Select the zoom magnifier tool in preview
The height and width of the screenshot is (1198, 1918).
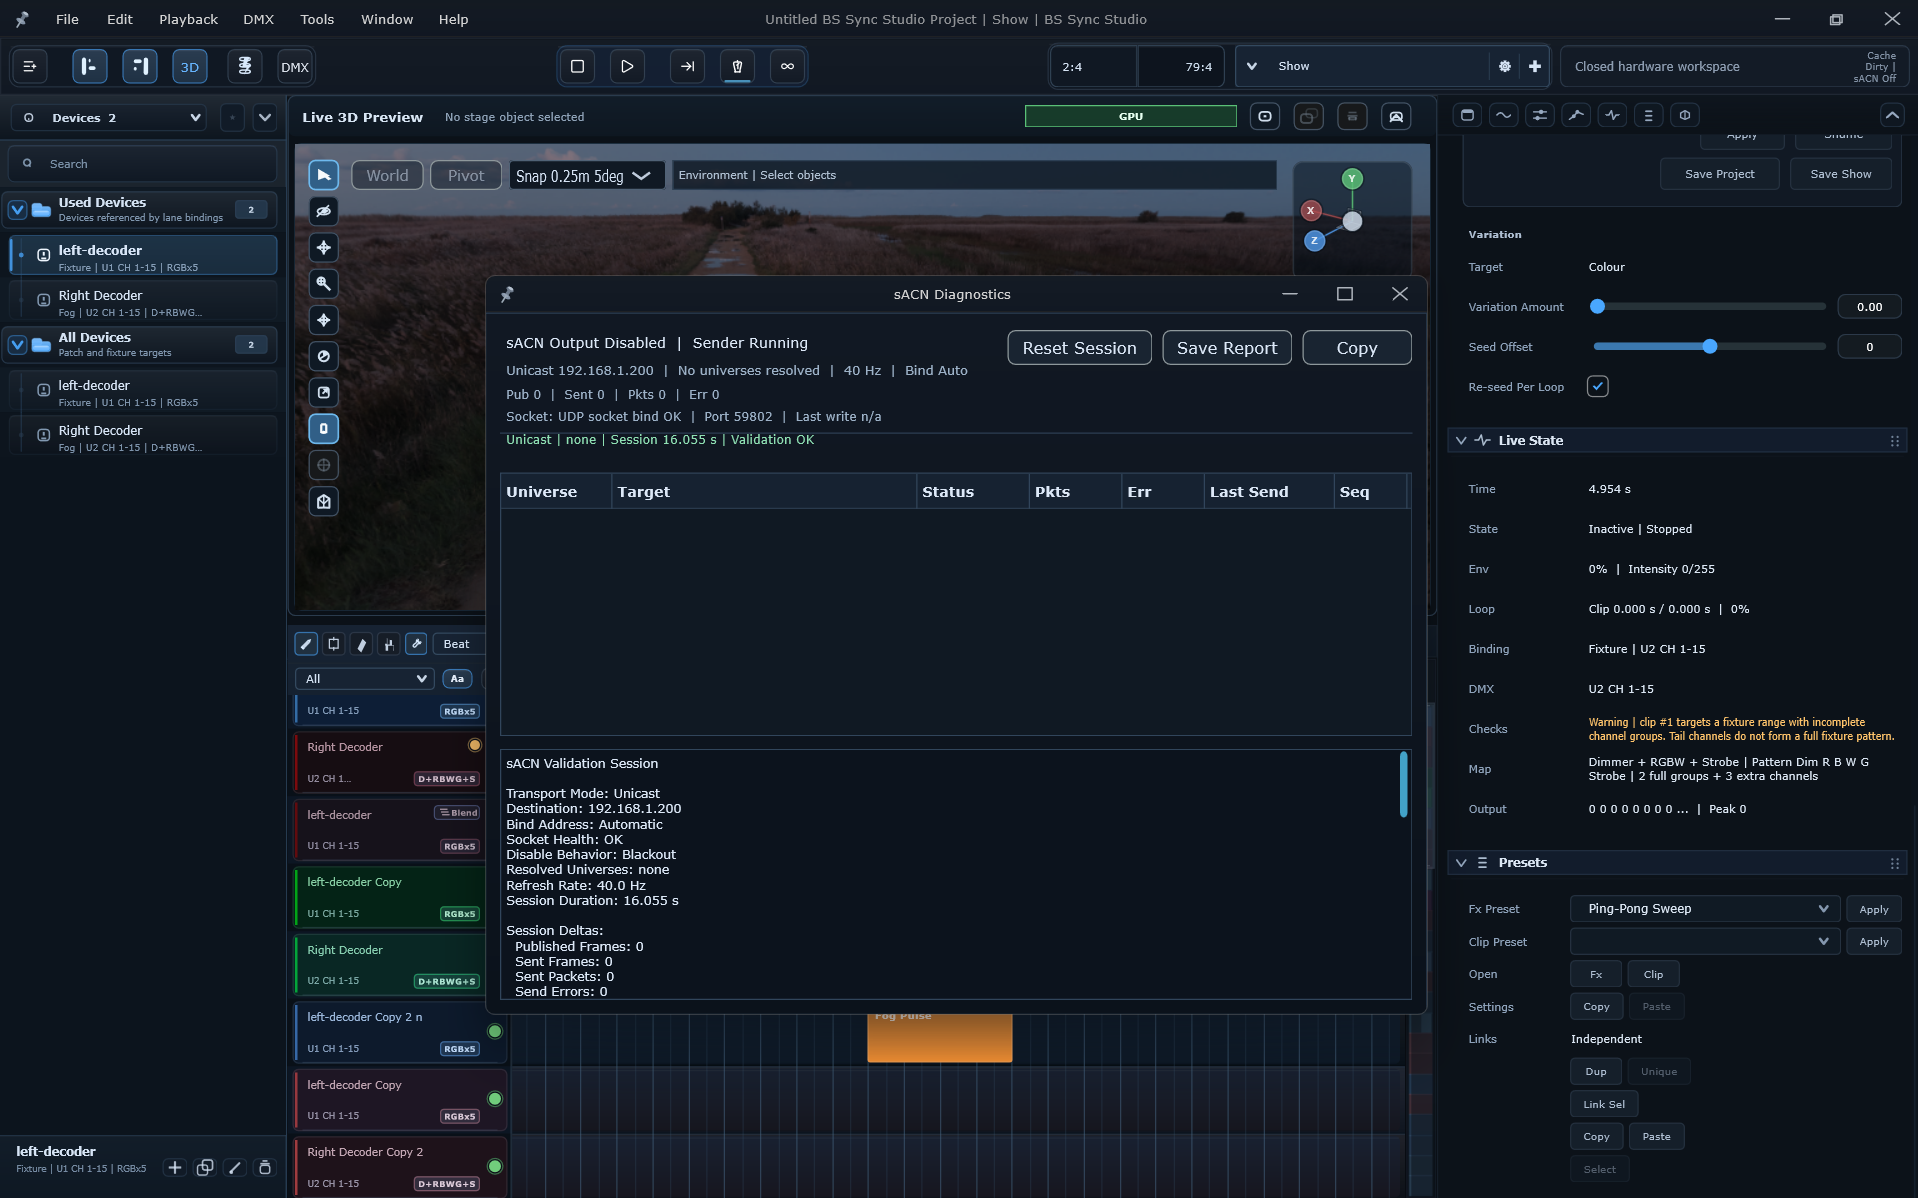323,284
